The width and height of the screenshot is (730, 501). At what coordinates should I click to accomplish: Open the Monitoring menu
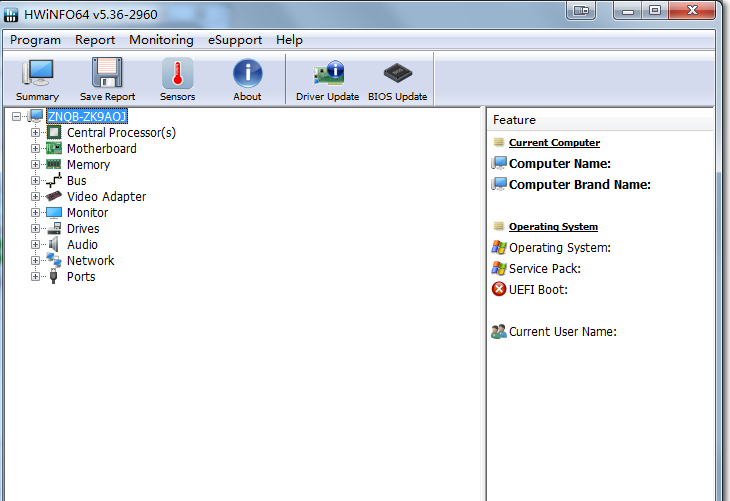[x=161, y=40]
